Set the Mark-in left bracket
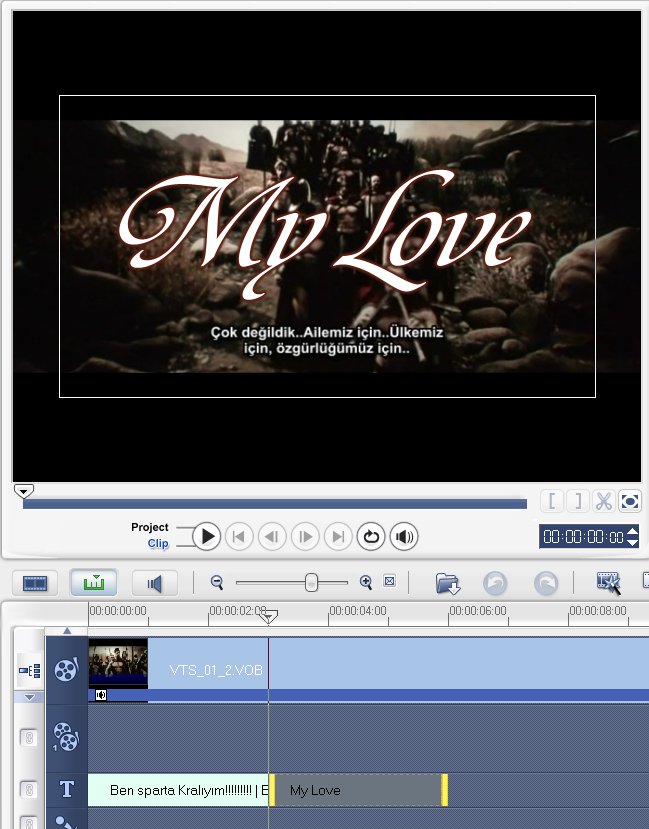The width and height of the screenshot is (649, 829). click(551, 501)
